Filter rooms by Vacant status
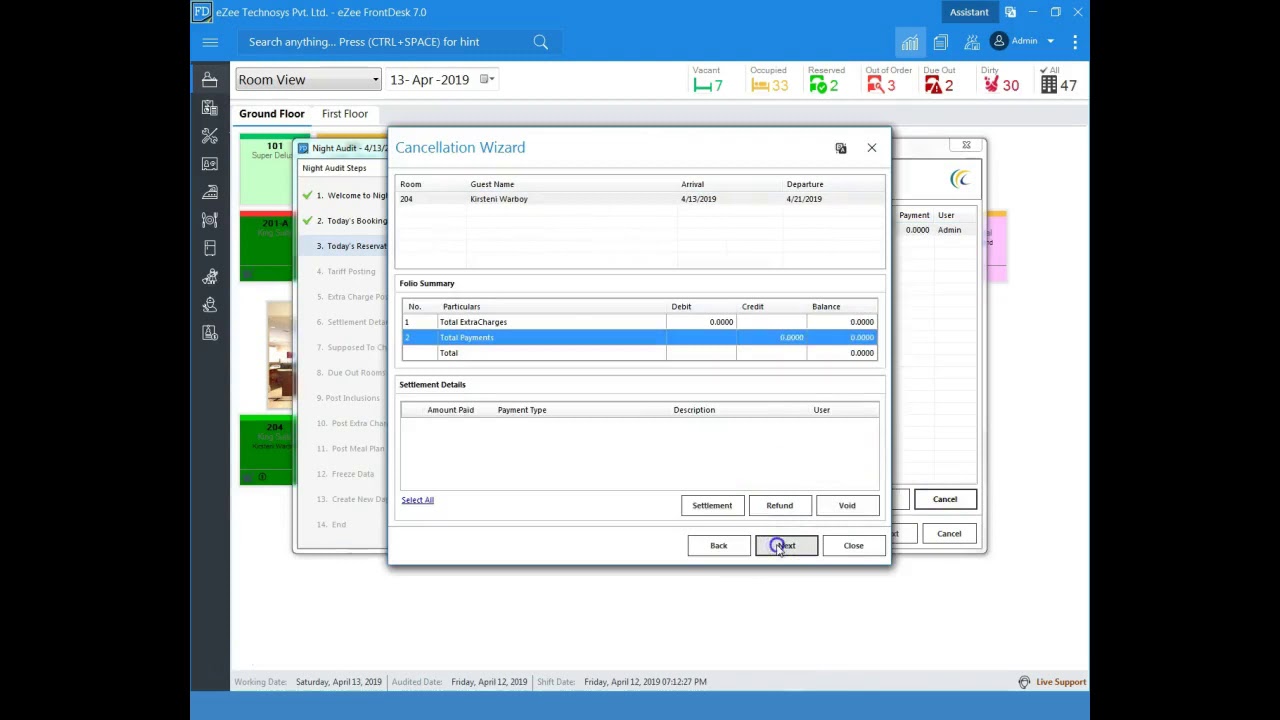This screenshot has height=720, width=1280. click(708, 80)
